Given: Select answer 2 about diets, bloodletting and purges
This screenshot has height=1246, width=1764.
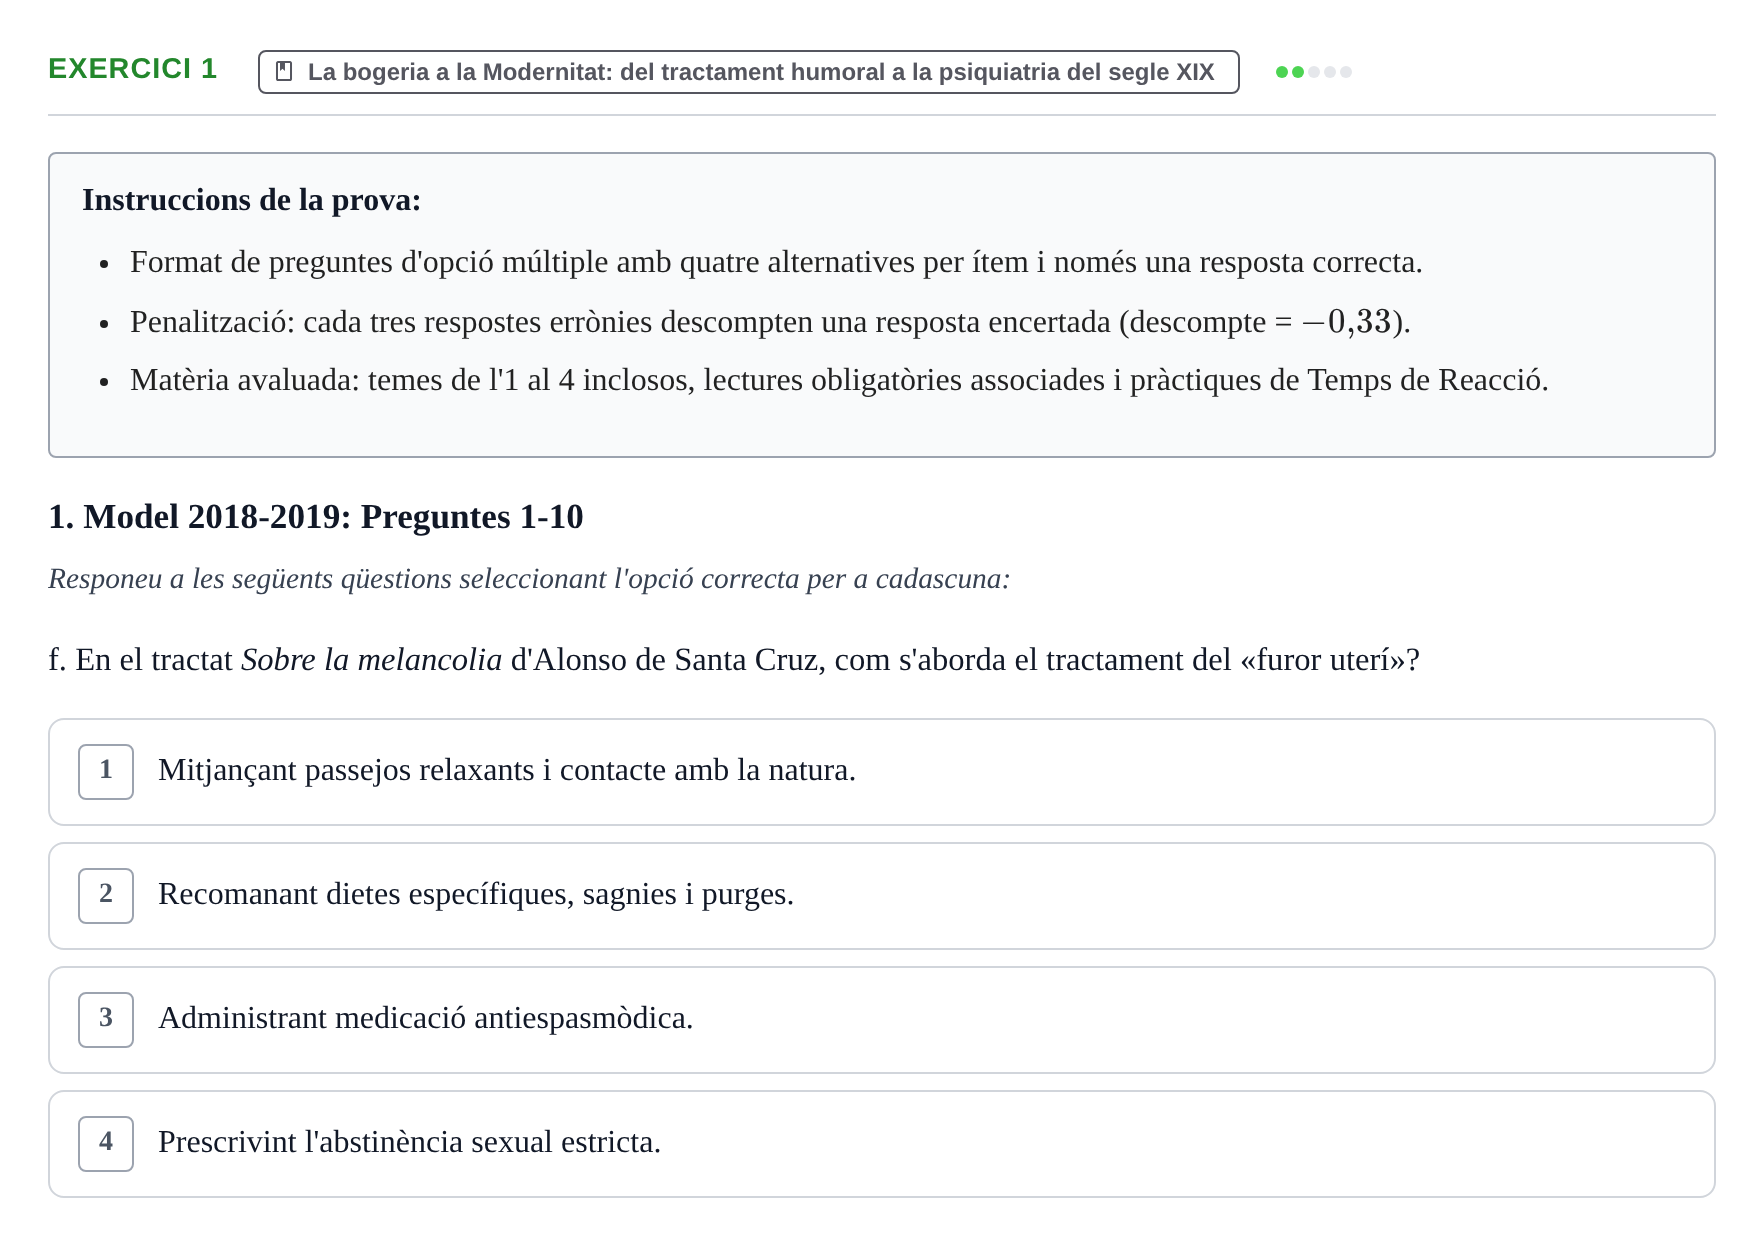Looking at the screenshot, I should (881, 896).
